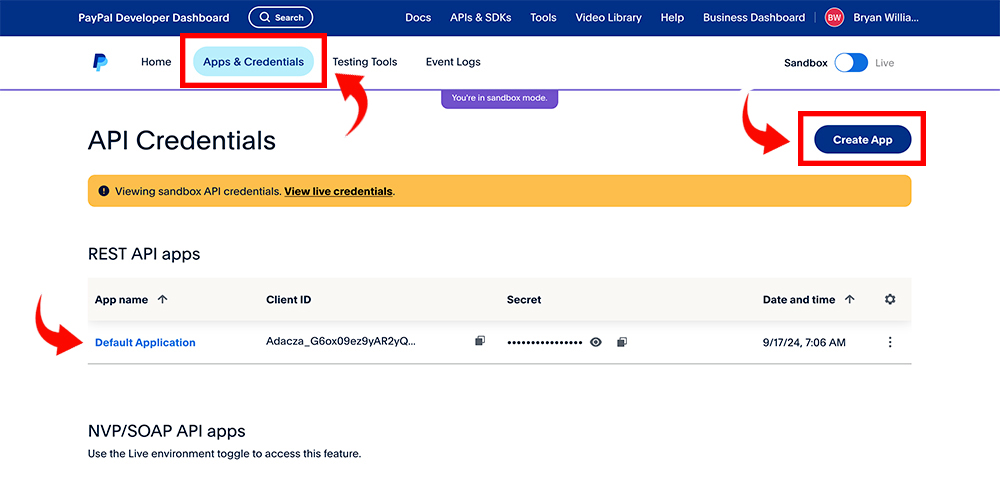Click the BW user avatar
The width and height of the screenshot is (1000, 479).
tap(834, 18)
